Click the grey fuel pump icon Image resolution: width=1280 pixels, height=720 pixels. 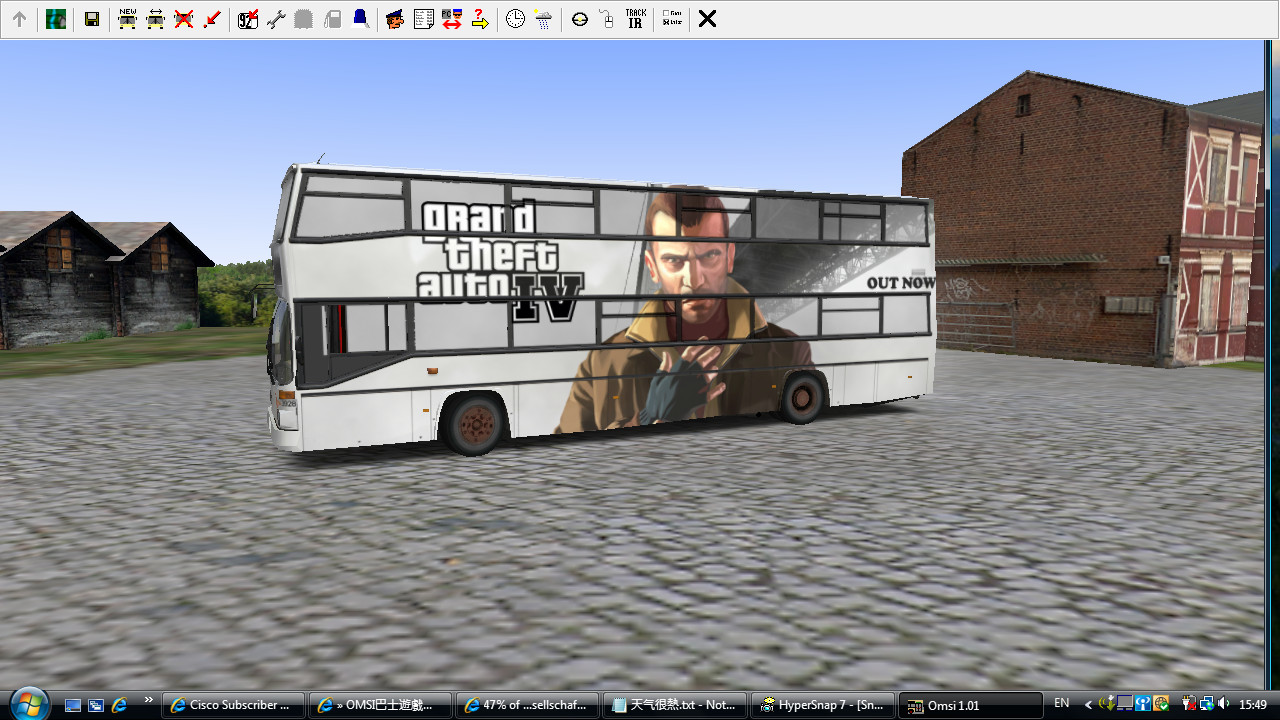332,19
